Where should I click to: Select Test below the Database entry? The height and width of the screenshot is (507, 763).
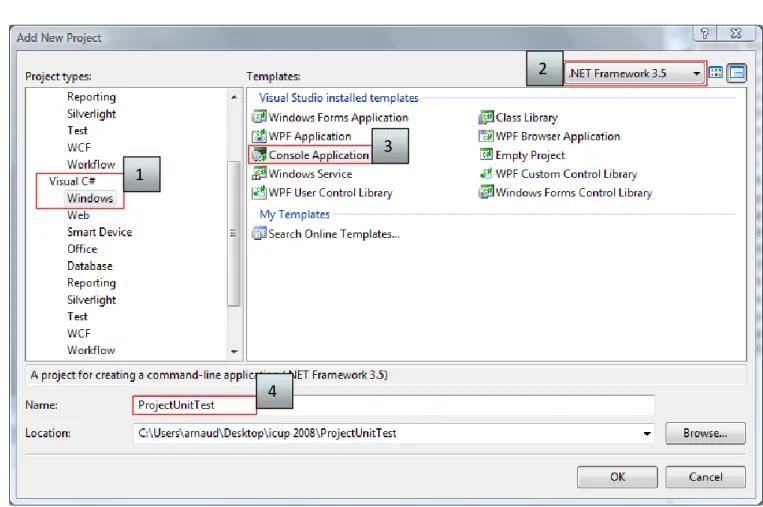pyautogui.click(x=77, y=317)
